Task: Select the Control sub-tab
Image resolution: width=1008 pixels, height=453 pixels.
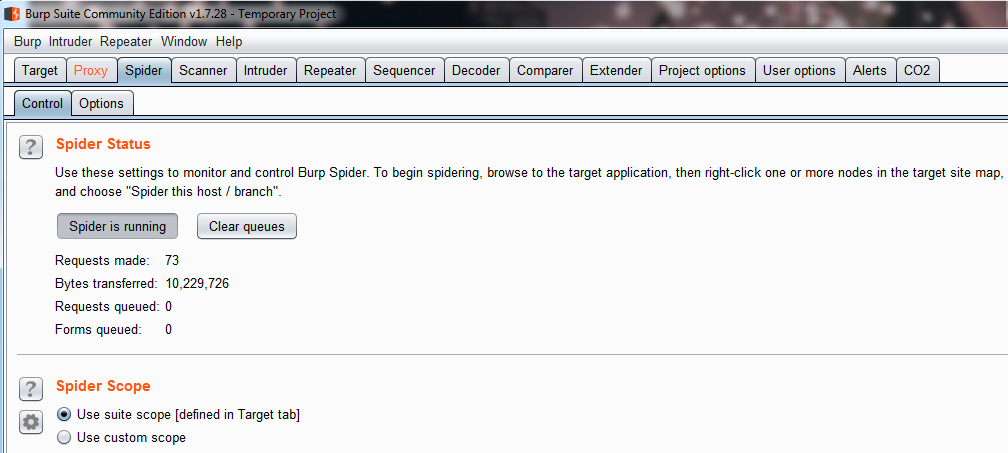Action: tap(42, 103)
